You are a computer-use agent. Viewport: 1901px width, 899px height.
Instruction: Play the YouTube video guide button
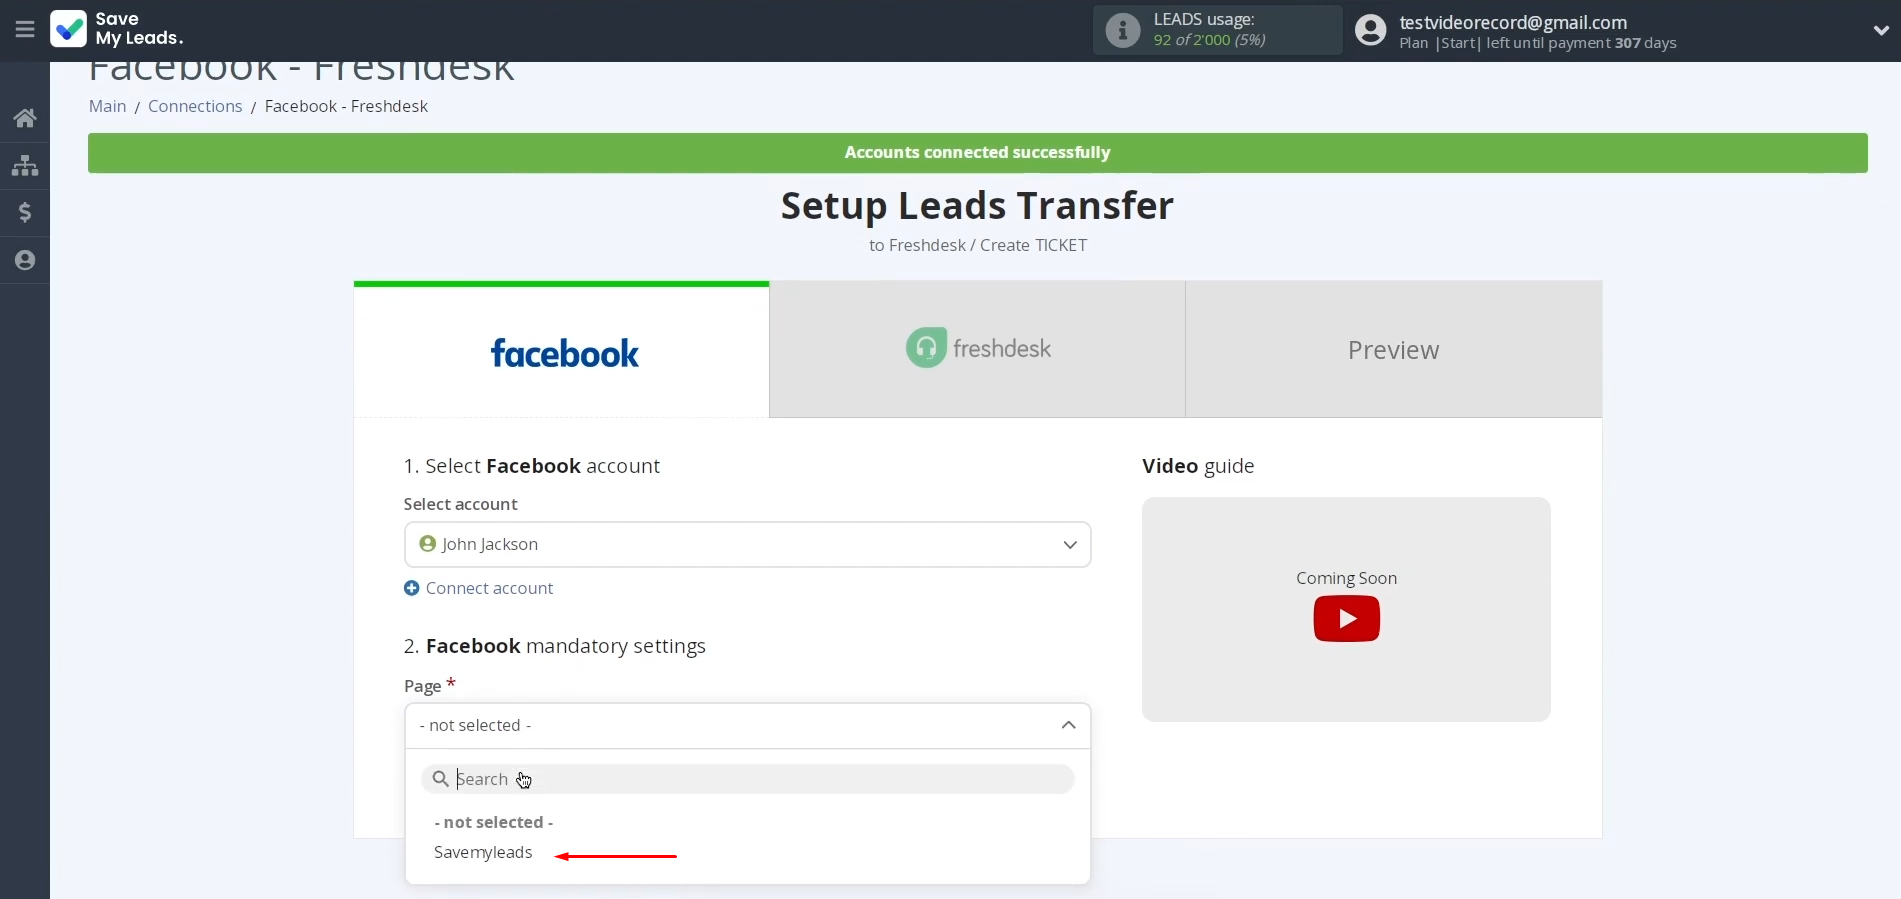pos(1347,619)
